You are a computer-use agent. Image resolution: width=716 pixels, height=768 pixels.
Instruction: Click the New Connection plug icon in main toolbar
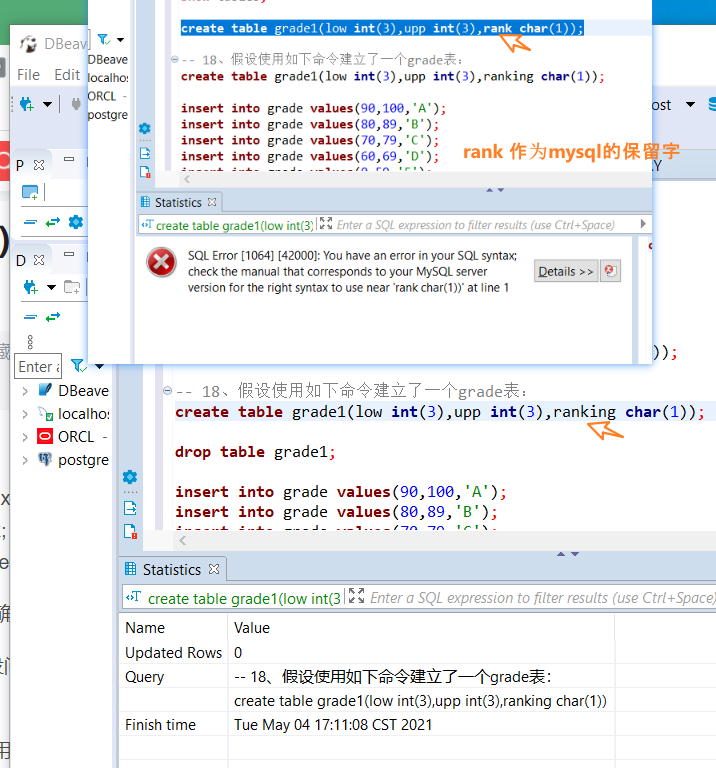point(27,104)
